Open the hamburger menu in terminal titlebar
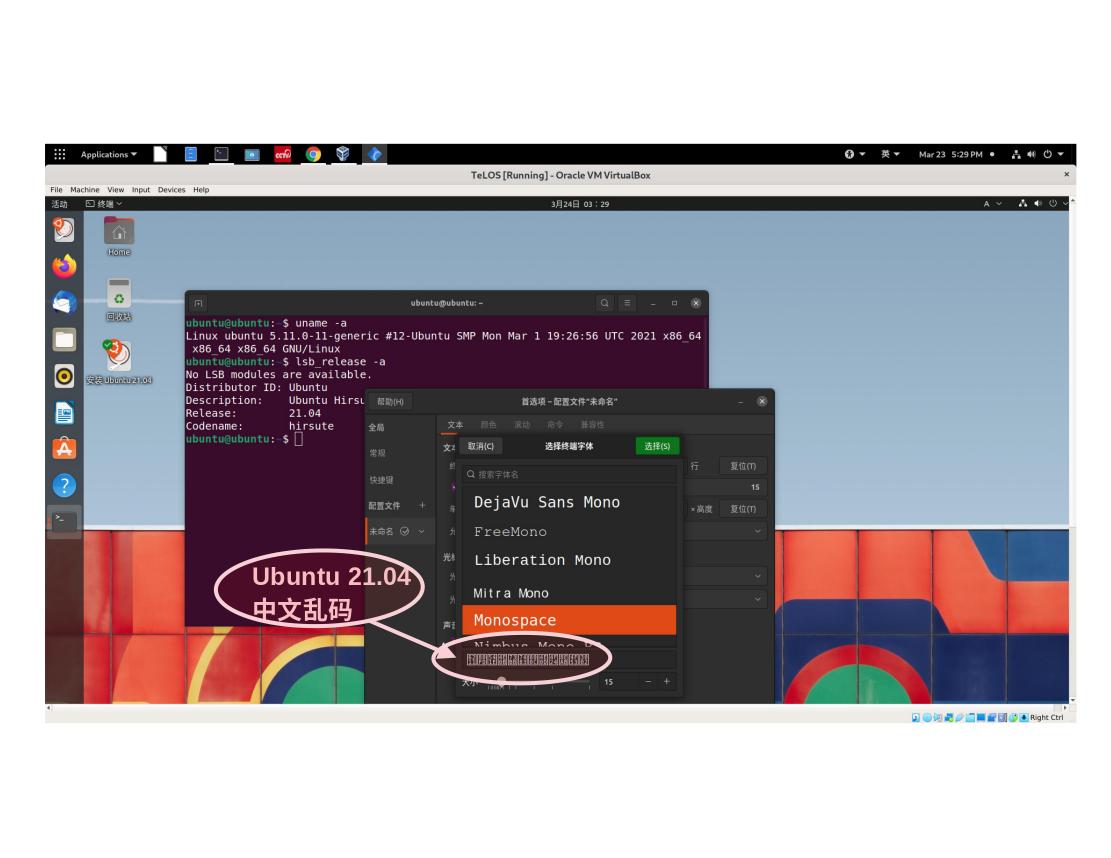 coord(627,303)
